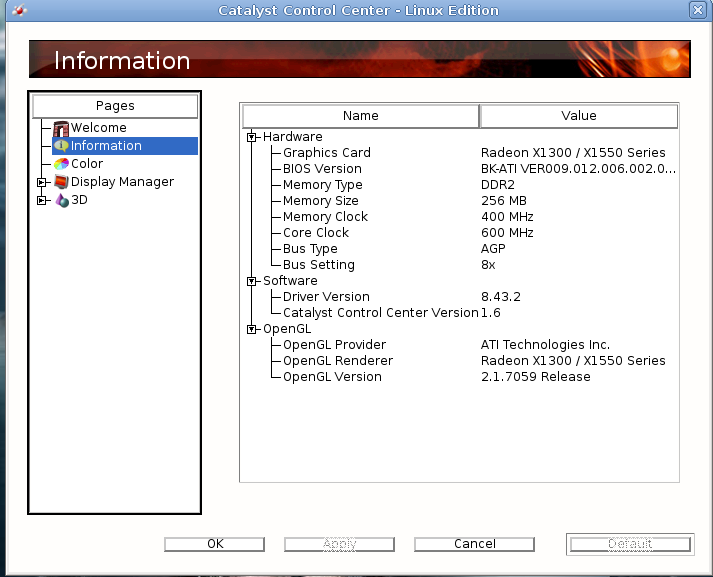Click the Default button
This screenshot has height=577, width=713.
[x=630, y=544]
